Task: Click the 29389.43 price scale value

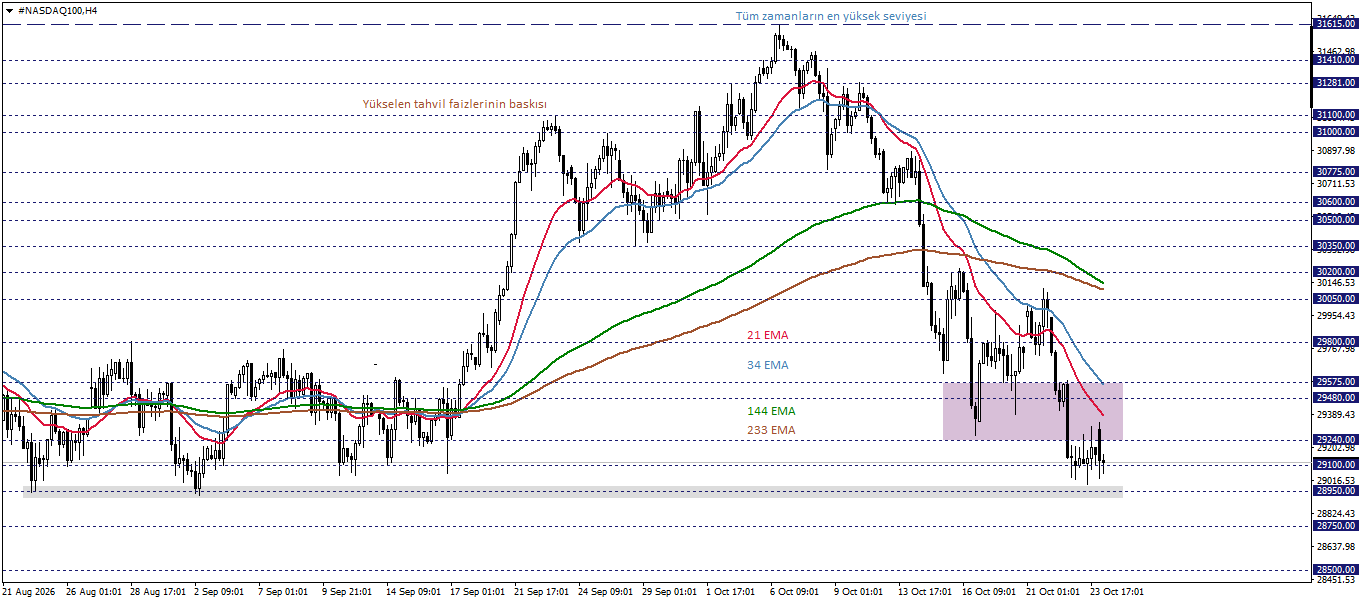Action: [1337, 415]
